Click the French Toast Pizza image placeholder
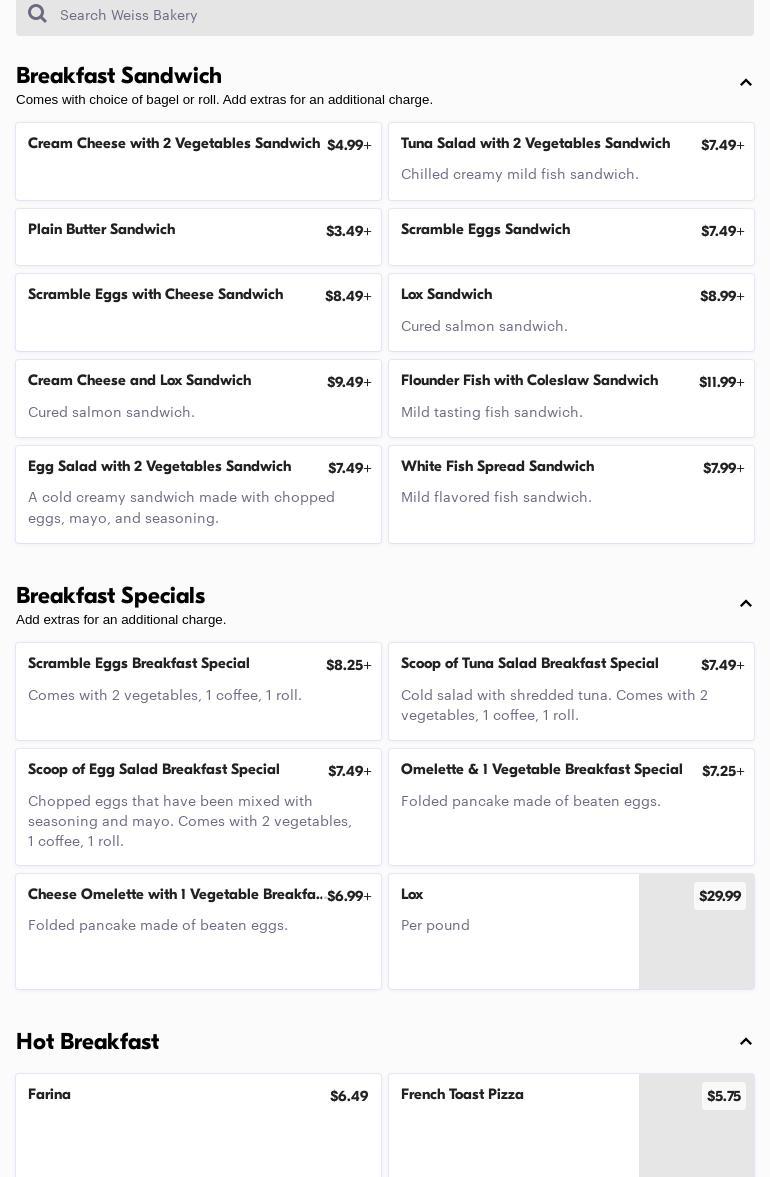This screenshot has width=770, height=1177. pyautogui.click(x=696, y=1125)
